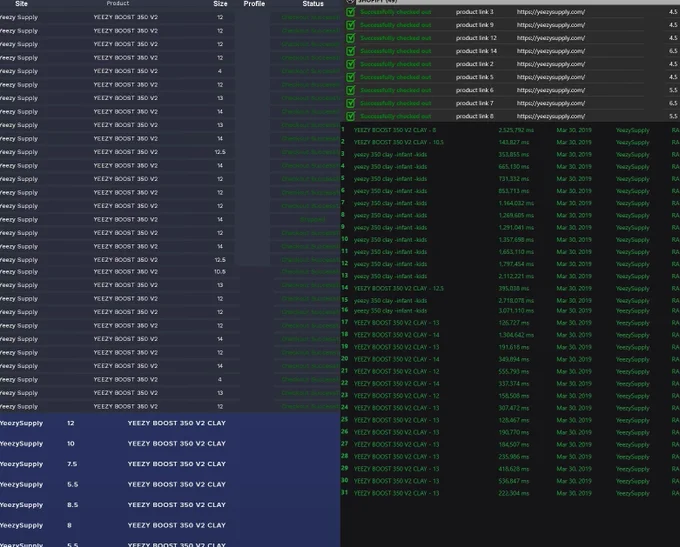Click the '1,653,110 ms' checkout time
The width and height of the screenshot is (680, 547).
pos(516,252)
